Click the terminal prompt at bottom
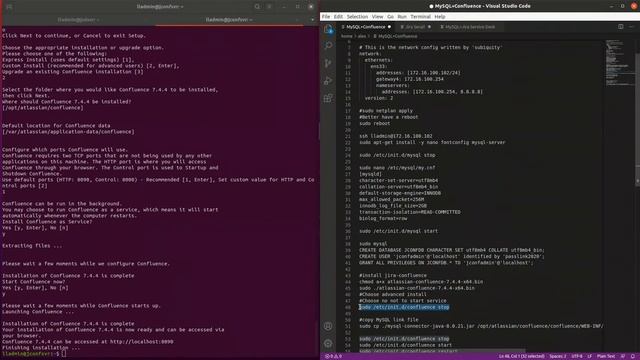This screenshot has width=640, height=360. (x=32, y=353)
